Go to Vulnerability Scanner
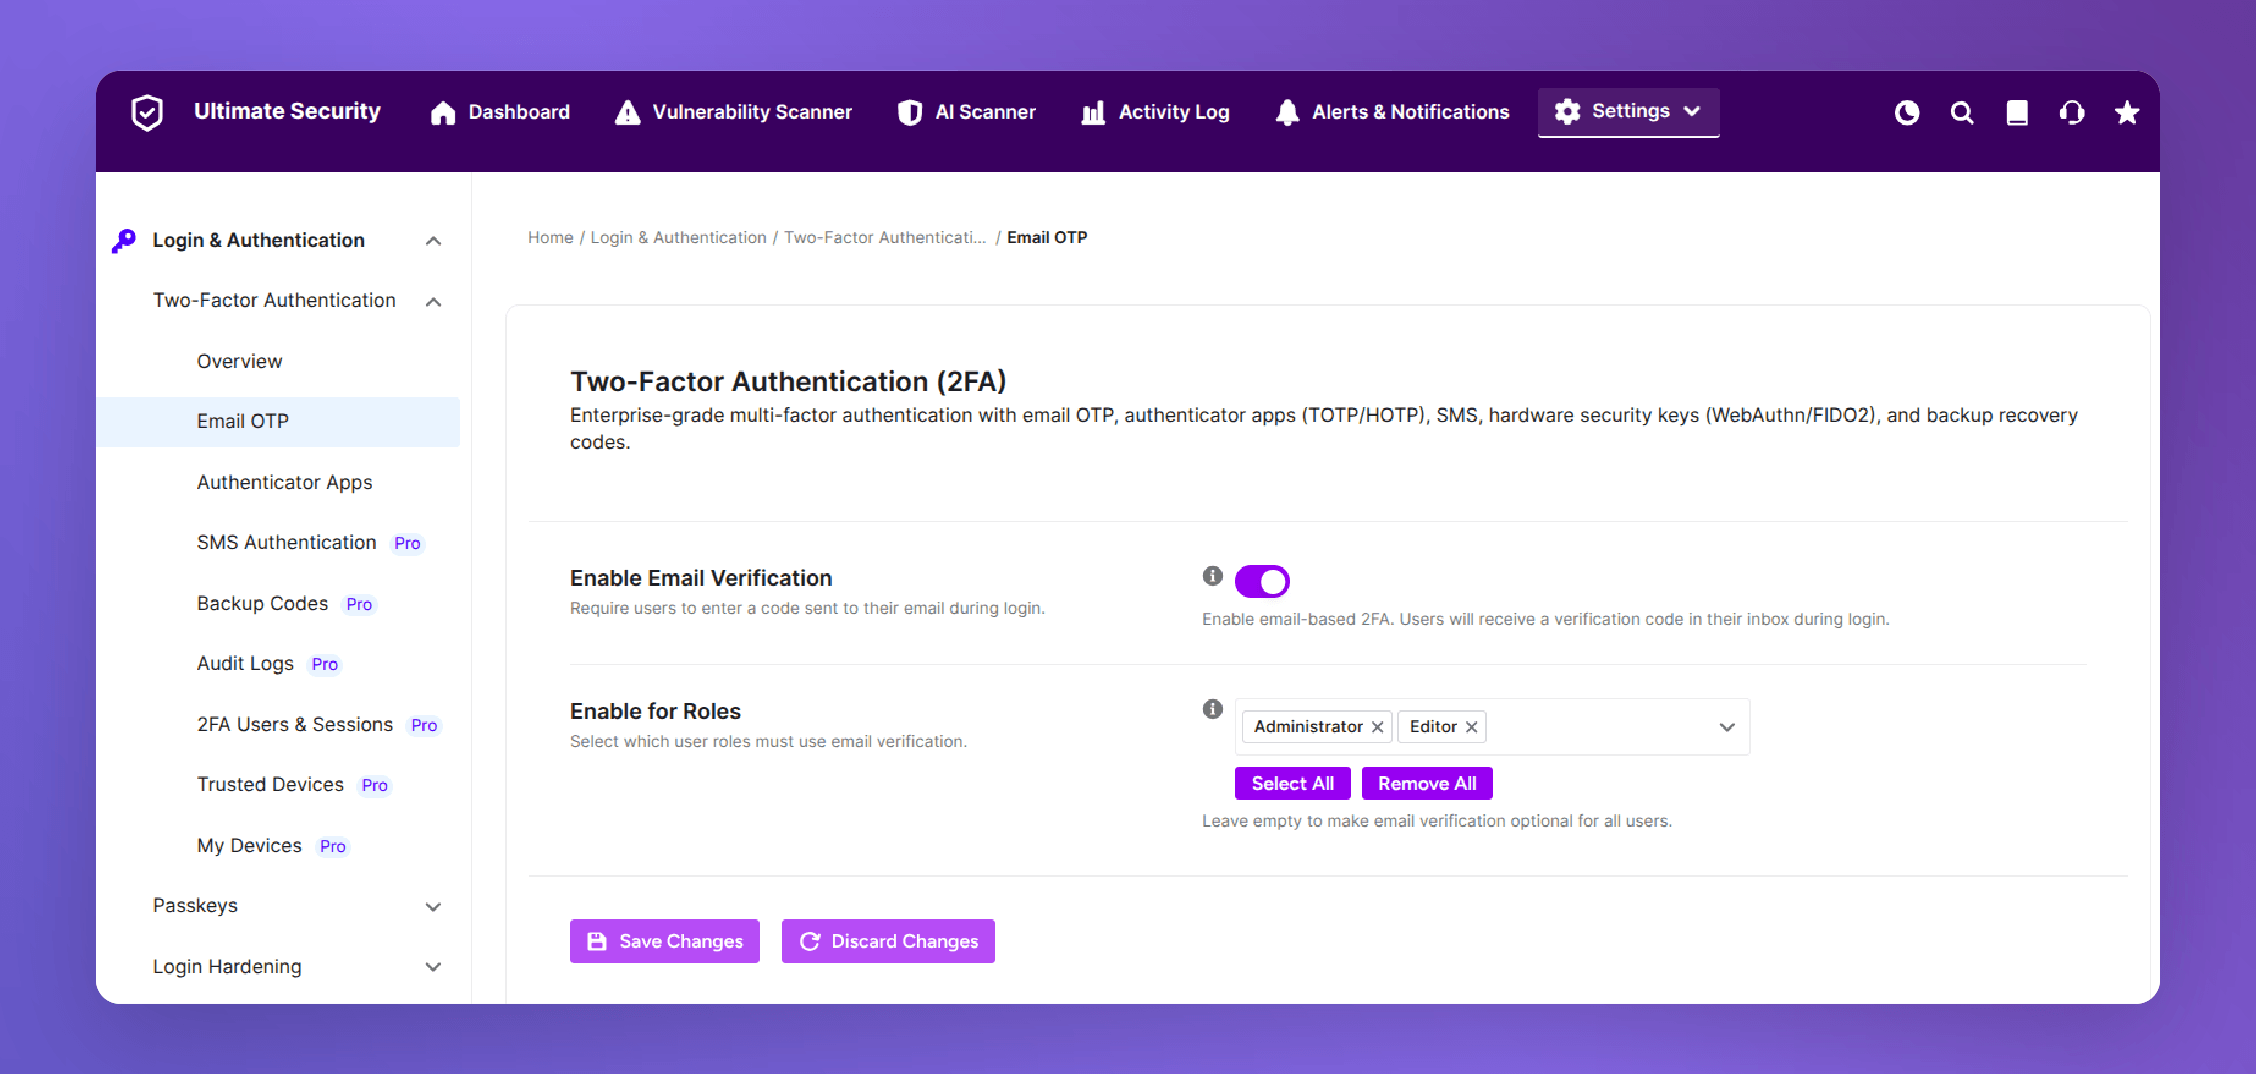The image size is (2256, 1074). pos(733,113)
